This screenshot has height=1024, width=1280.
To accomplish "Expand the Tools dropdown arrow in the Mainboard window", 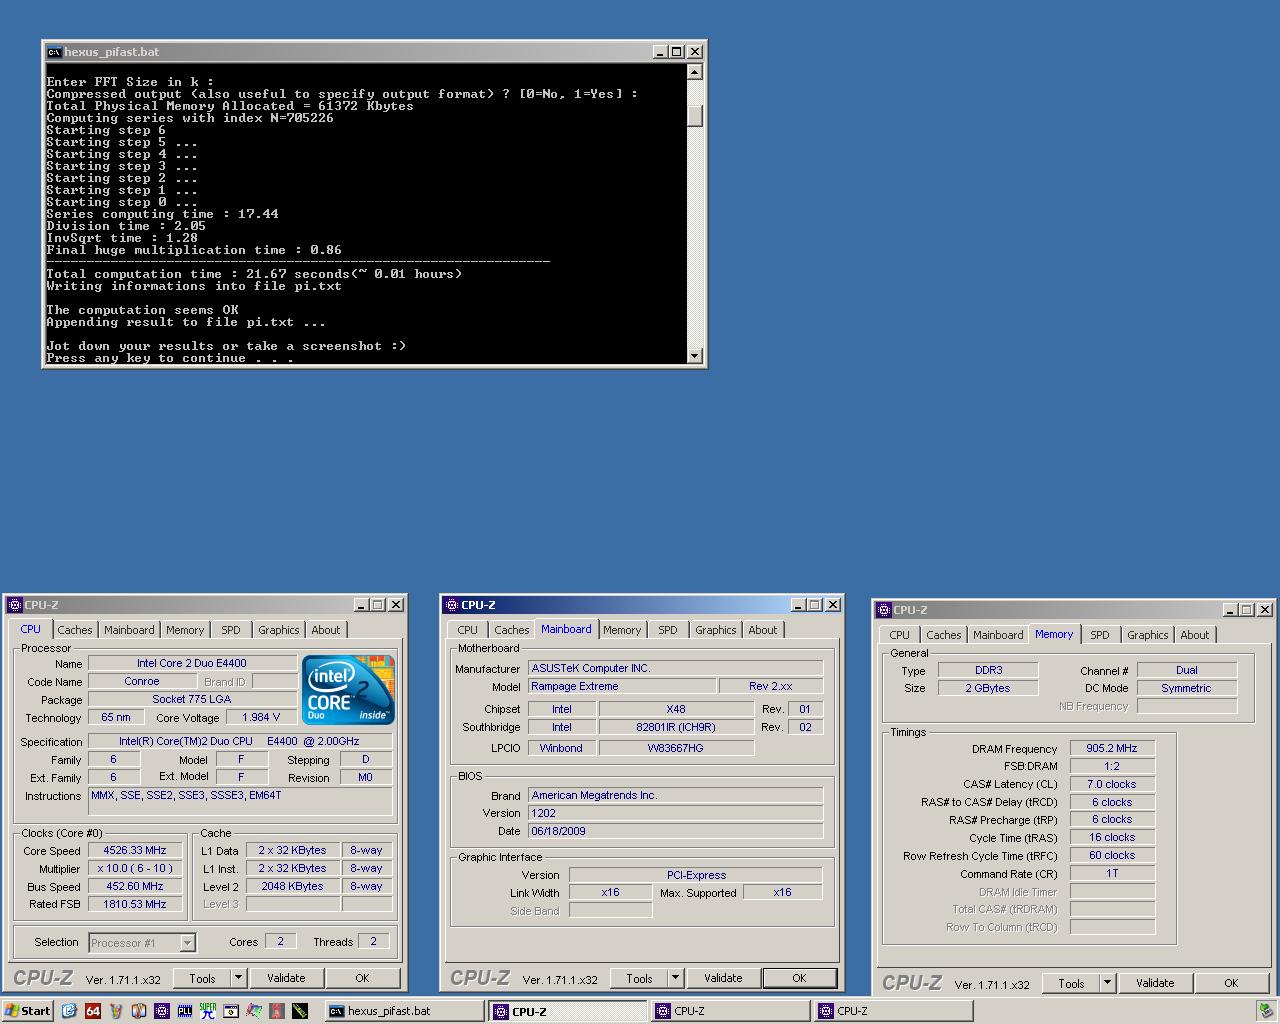I will (x=676, y=978).
